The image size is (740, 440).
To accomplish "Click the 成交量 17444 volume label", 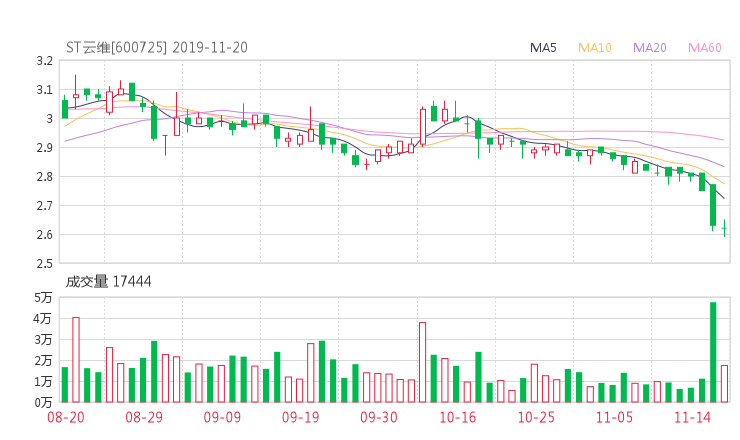I will point(109,281).
